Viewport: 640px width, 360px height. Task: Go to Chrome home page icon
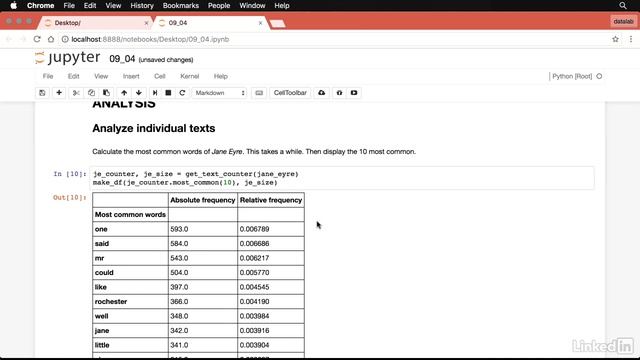[51, 39]
